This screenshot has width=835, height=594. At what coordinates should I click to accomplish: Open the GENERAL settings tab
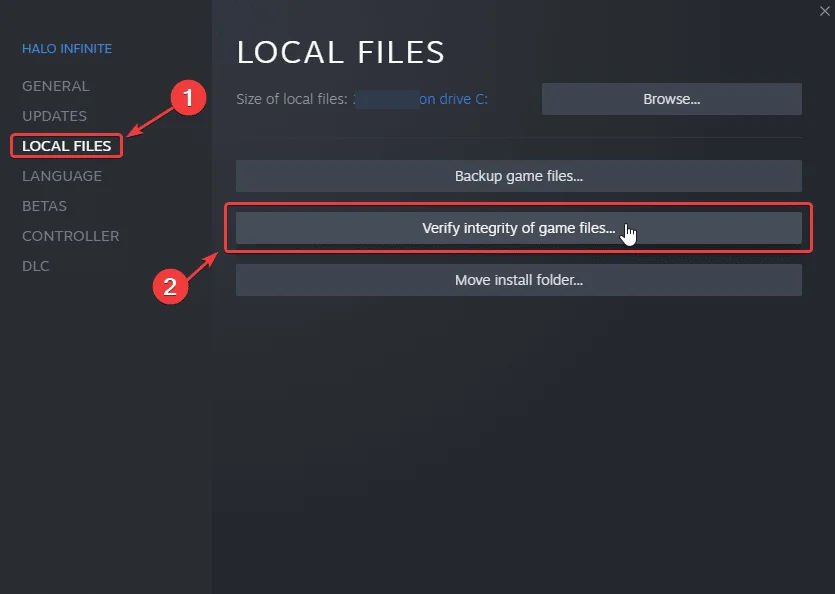(x=55, y=86)
